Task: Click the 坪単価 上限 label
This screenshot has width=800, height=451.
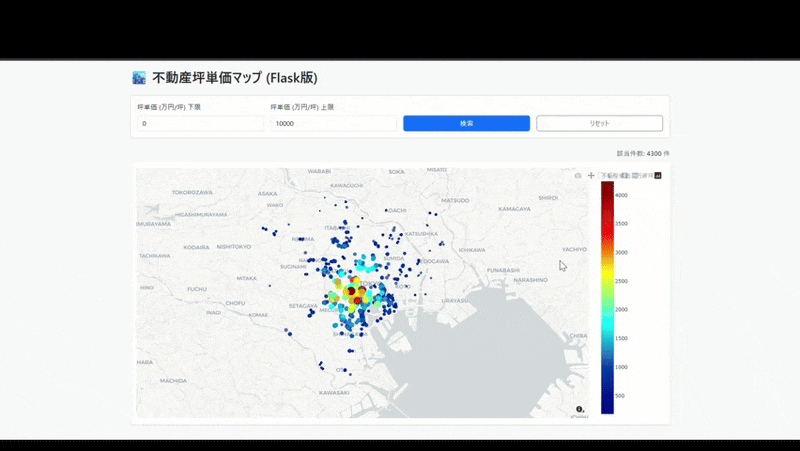Action: [302, 107]
